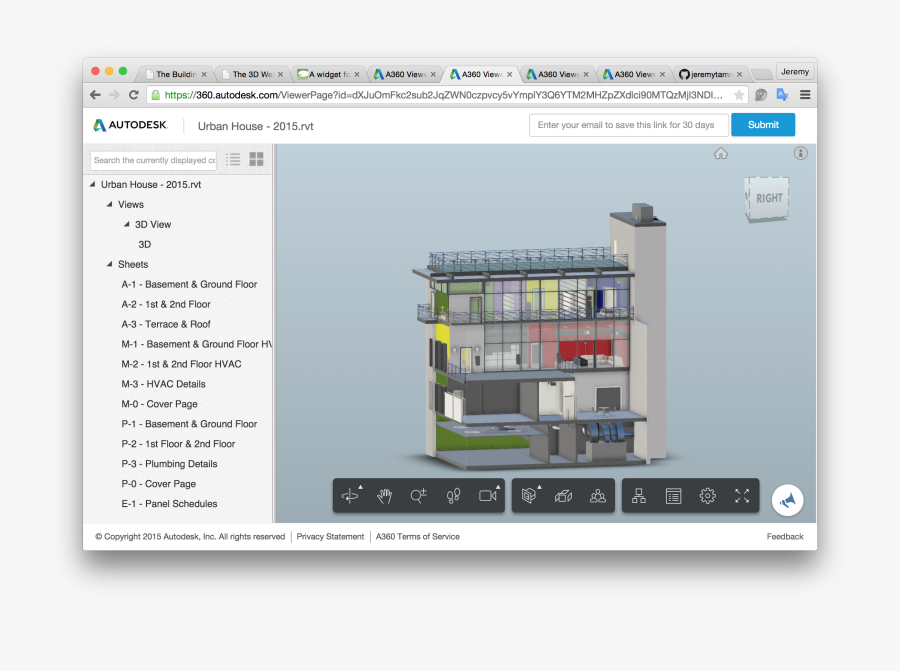Click the Submit button
Image resolution: width=900 pixels, height=671 pixels.
coord(763,125)
